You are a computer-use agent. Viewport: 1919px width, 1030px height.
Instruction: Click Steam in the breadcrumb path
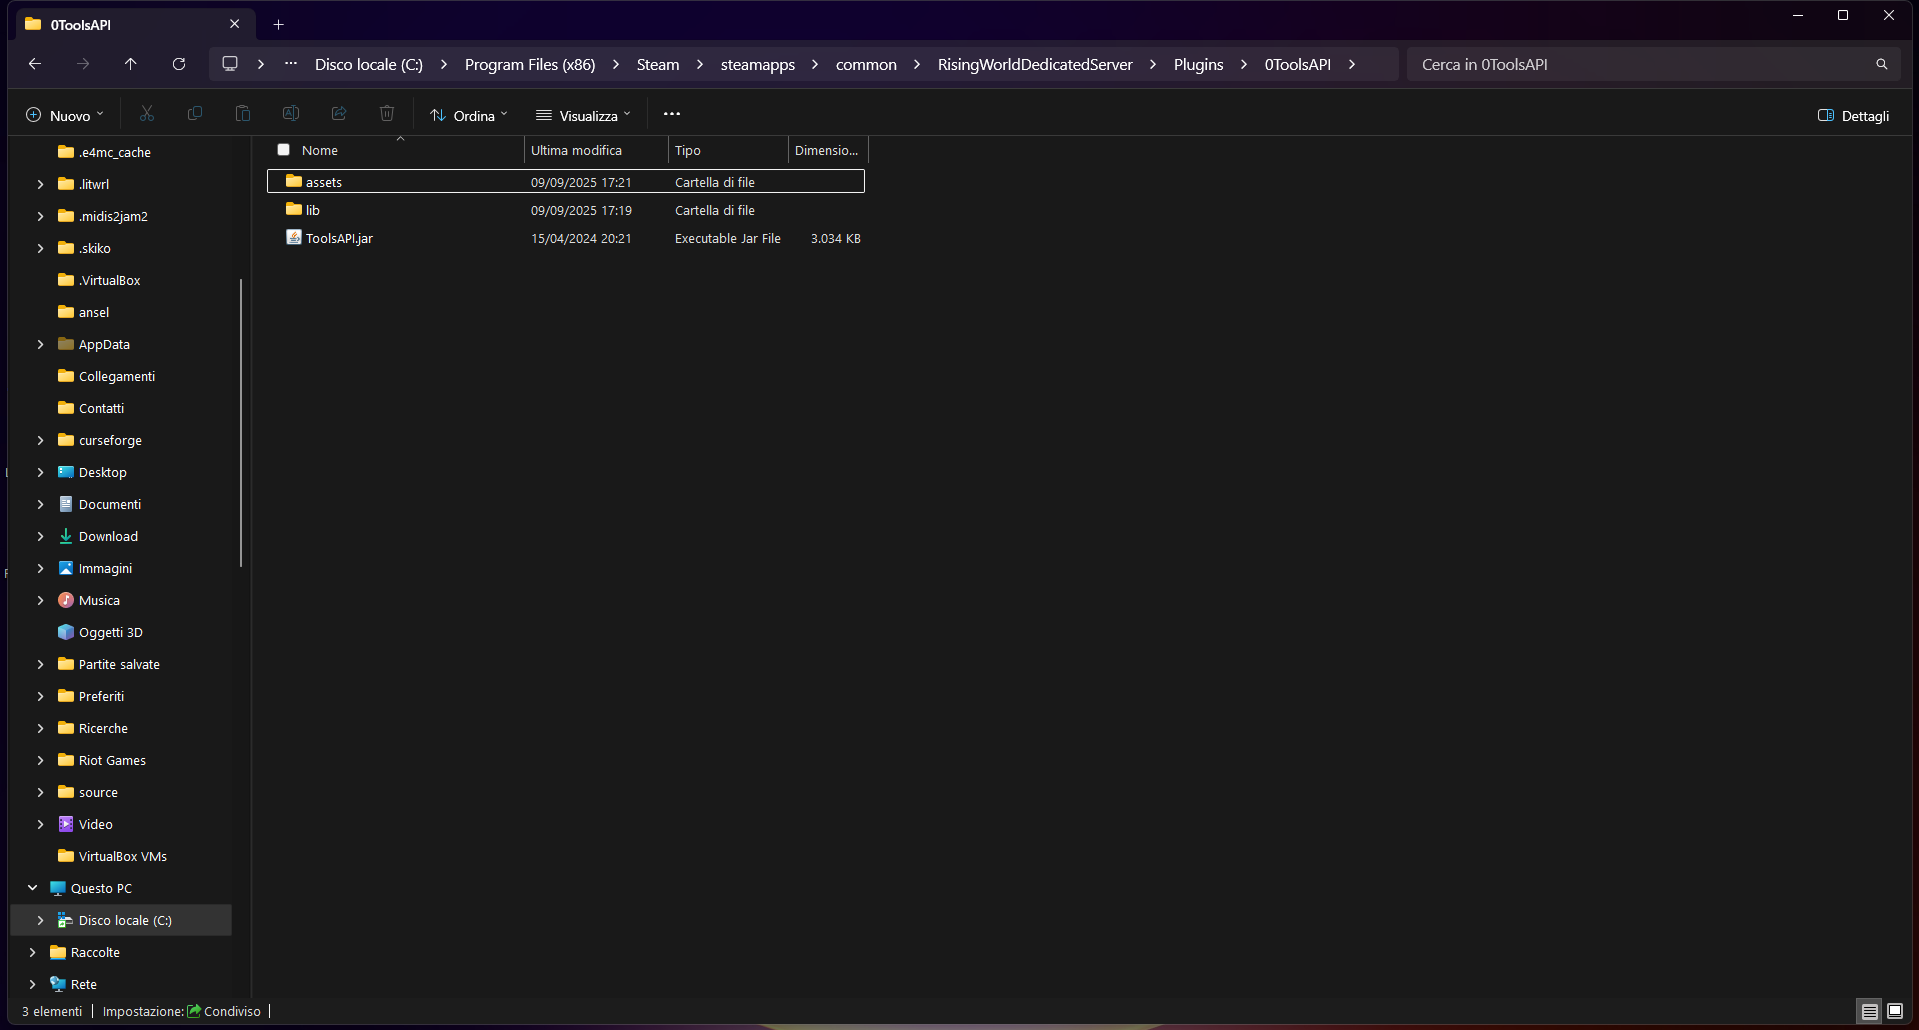[x=657, y=64]
